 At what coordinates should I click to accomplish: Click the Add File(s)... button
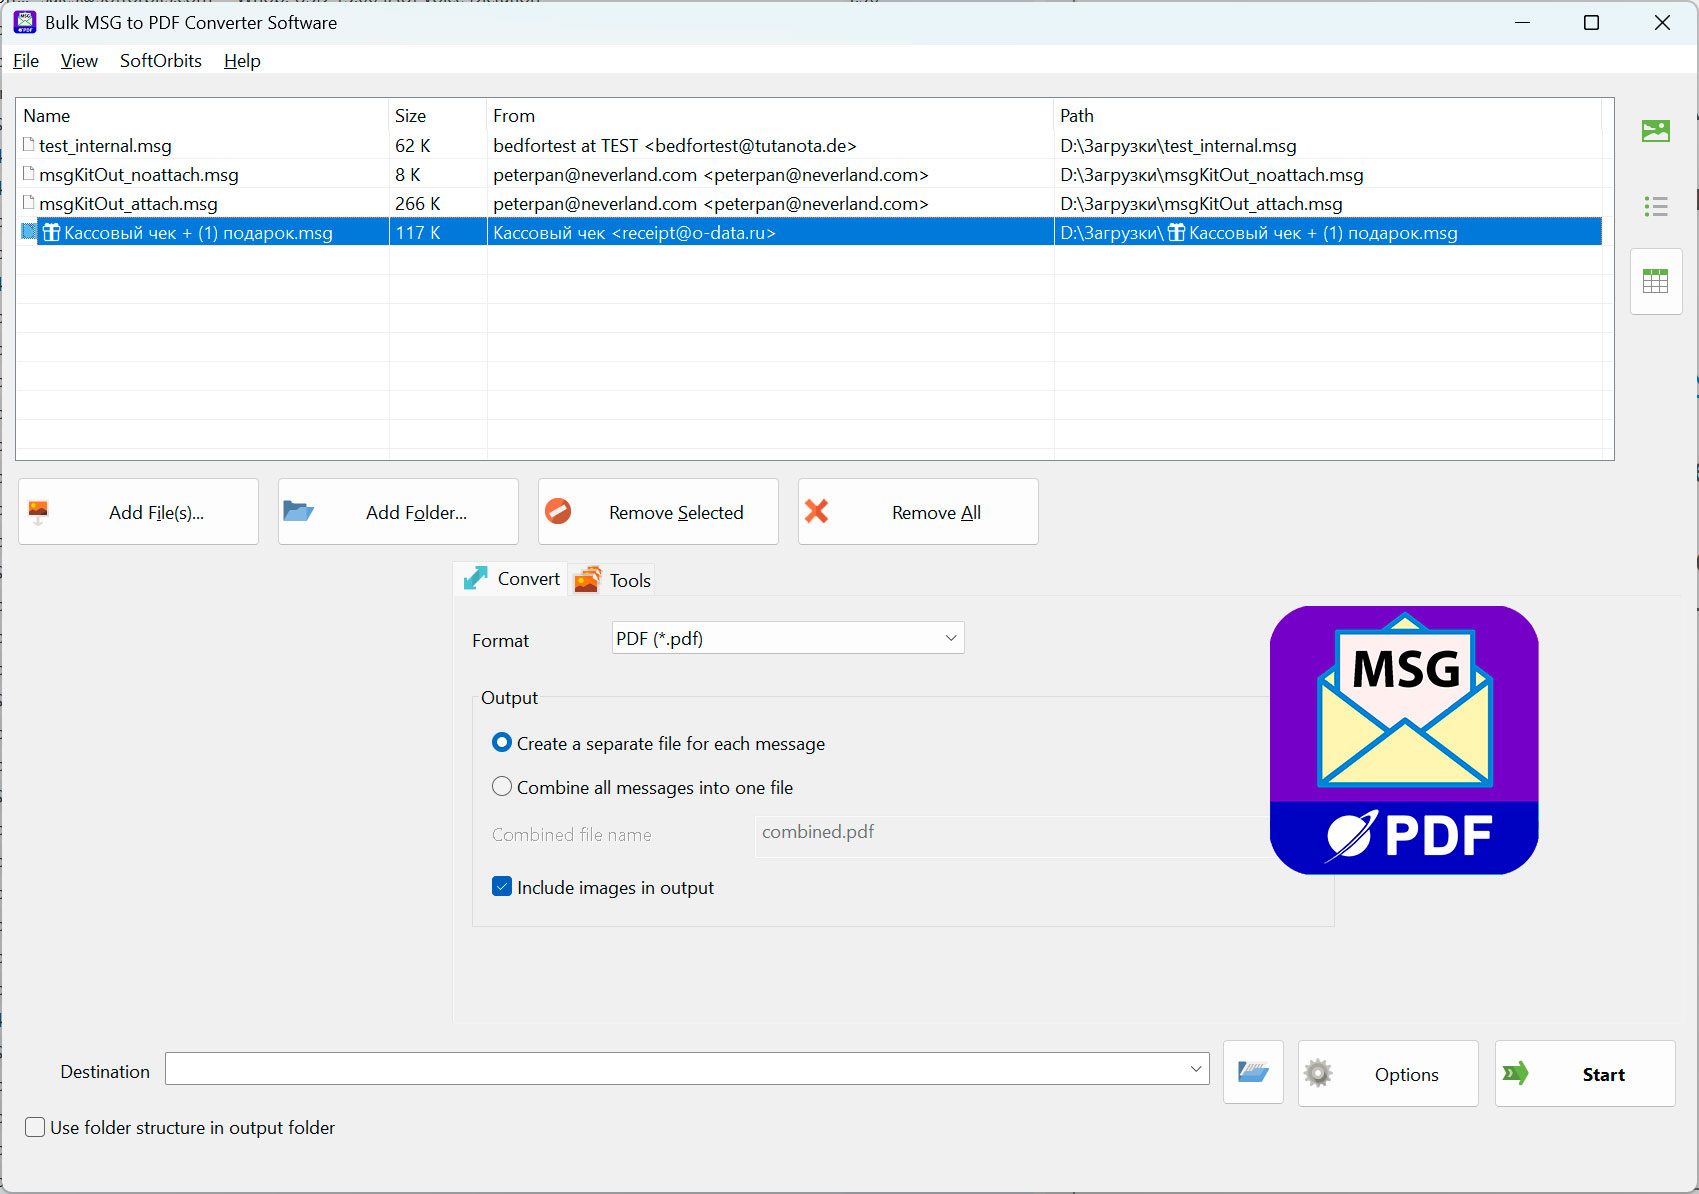138,512
